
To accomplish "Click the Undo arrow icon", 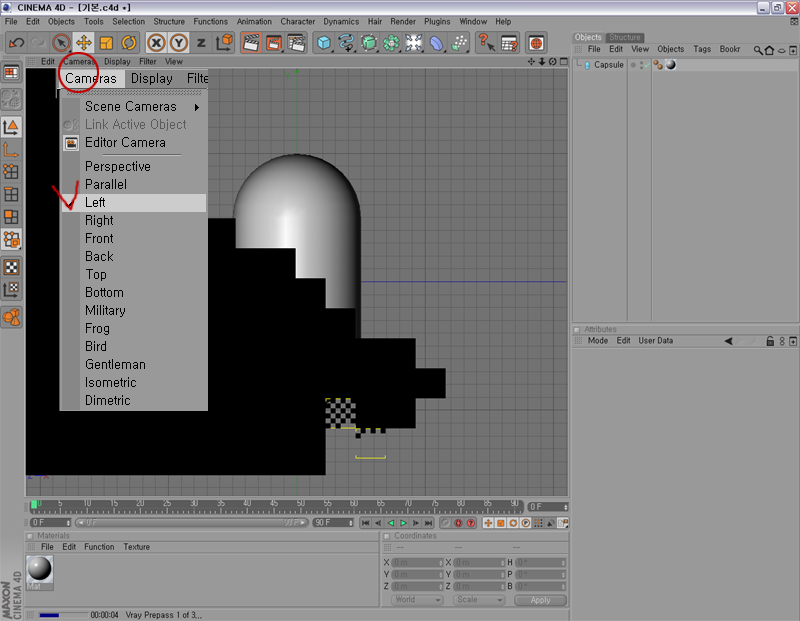I will [x=16, y=43].
